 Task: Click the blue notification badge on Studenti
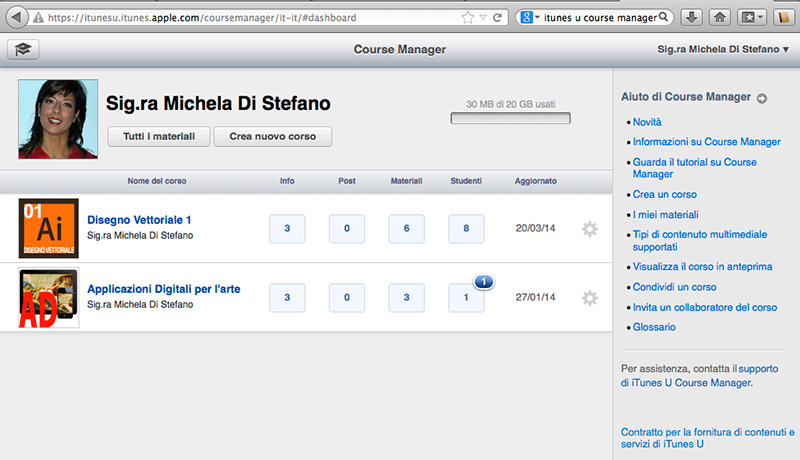(484, 282)
